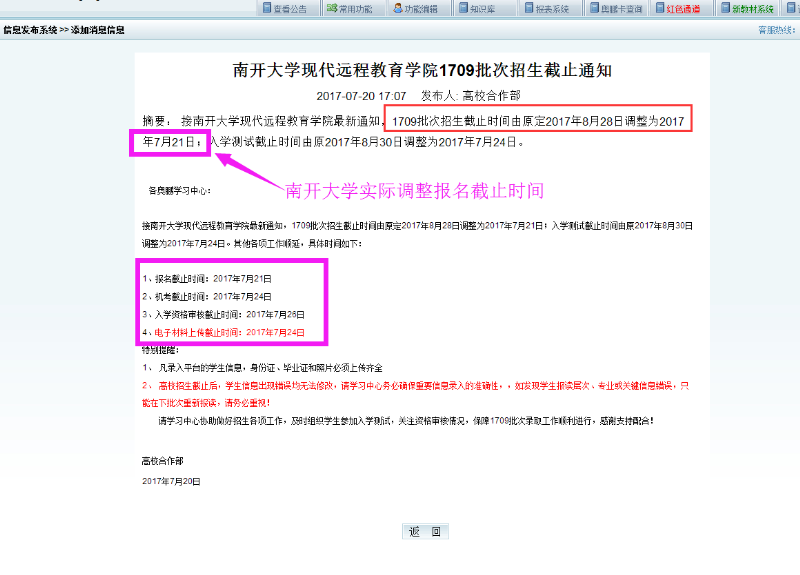The height and width of the screenshot is (575, 800).
Task: Click line 3、入学资格审核截止时间
Action: pyautogui.click(x=223, y=314)
